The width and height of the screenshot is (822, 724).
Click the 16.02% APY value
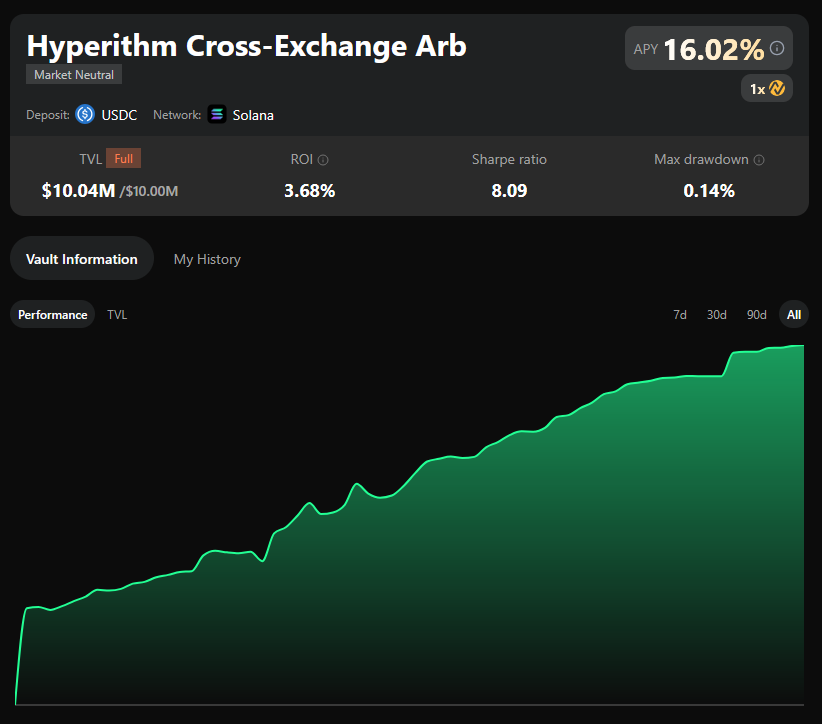pyautogui.click(x=713, y=50)
